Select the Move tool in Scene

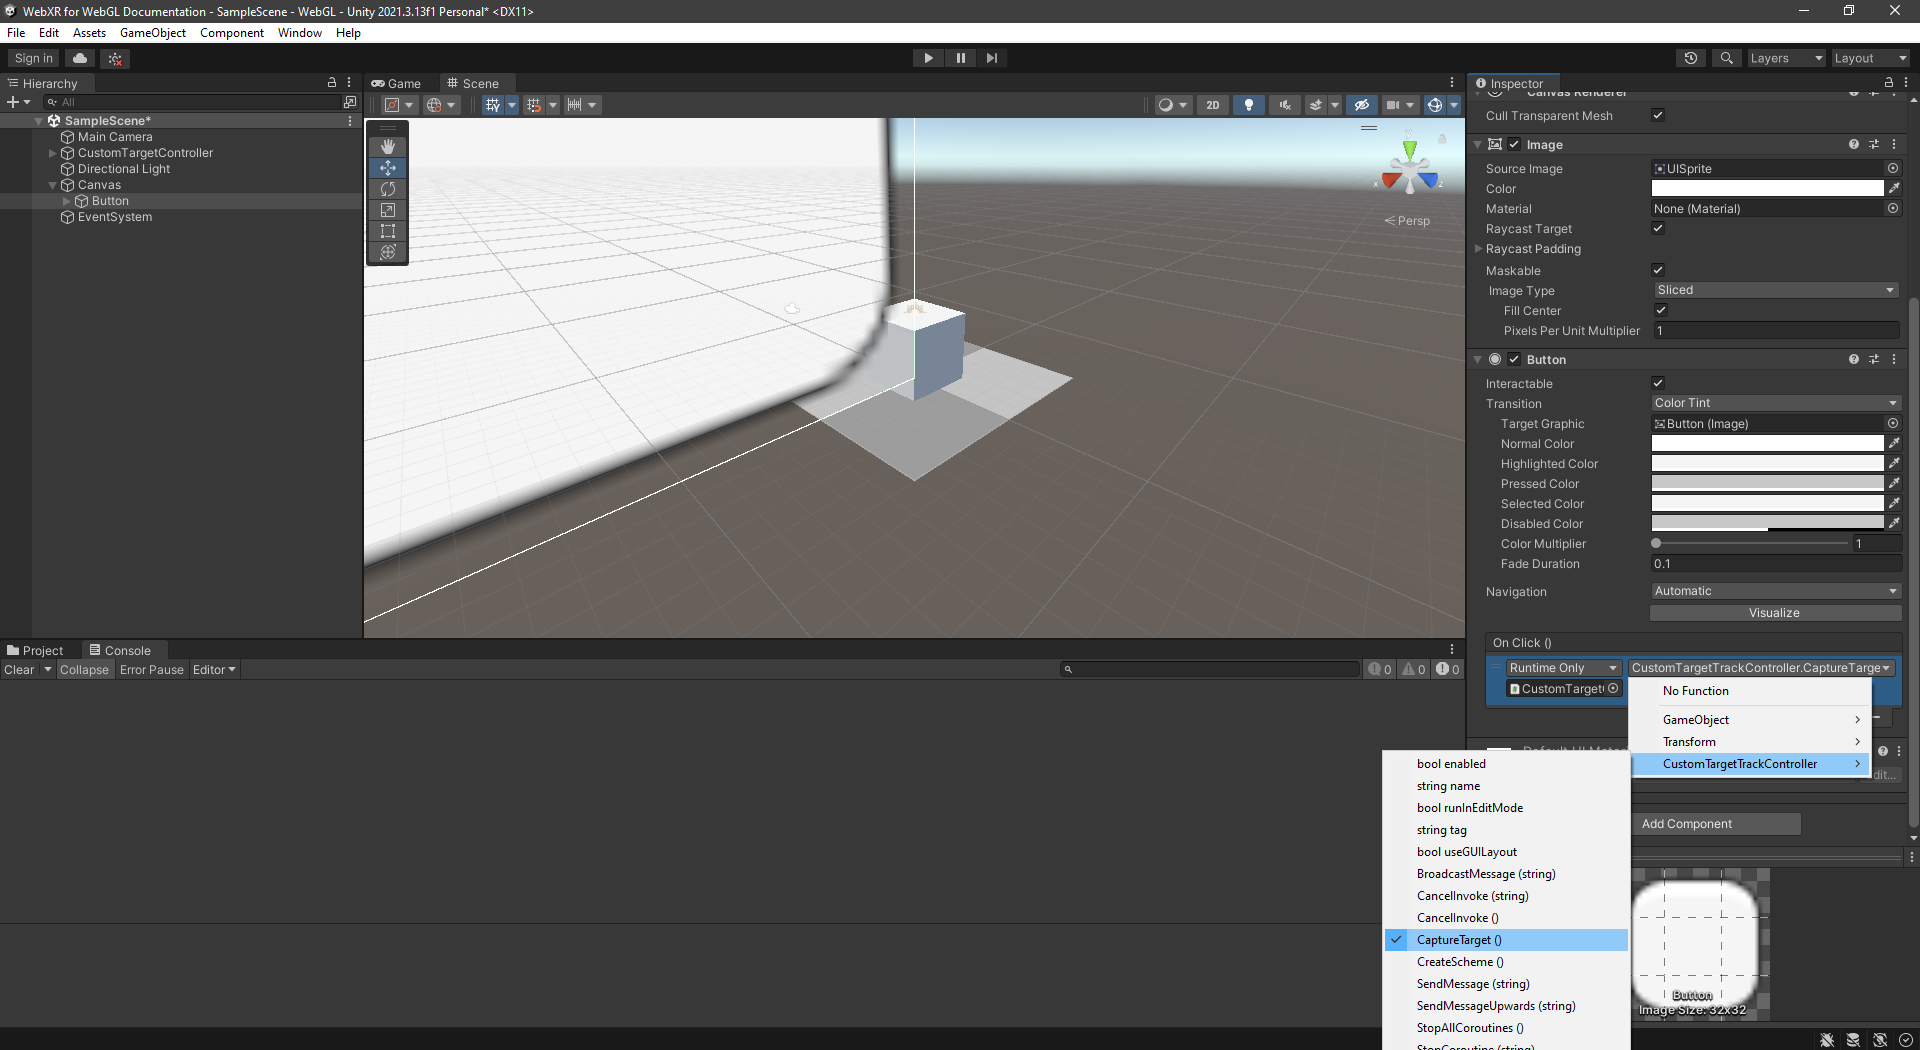coord(388,168)
